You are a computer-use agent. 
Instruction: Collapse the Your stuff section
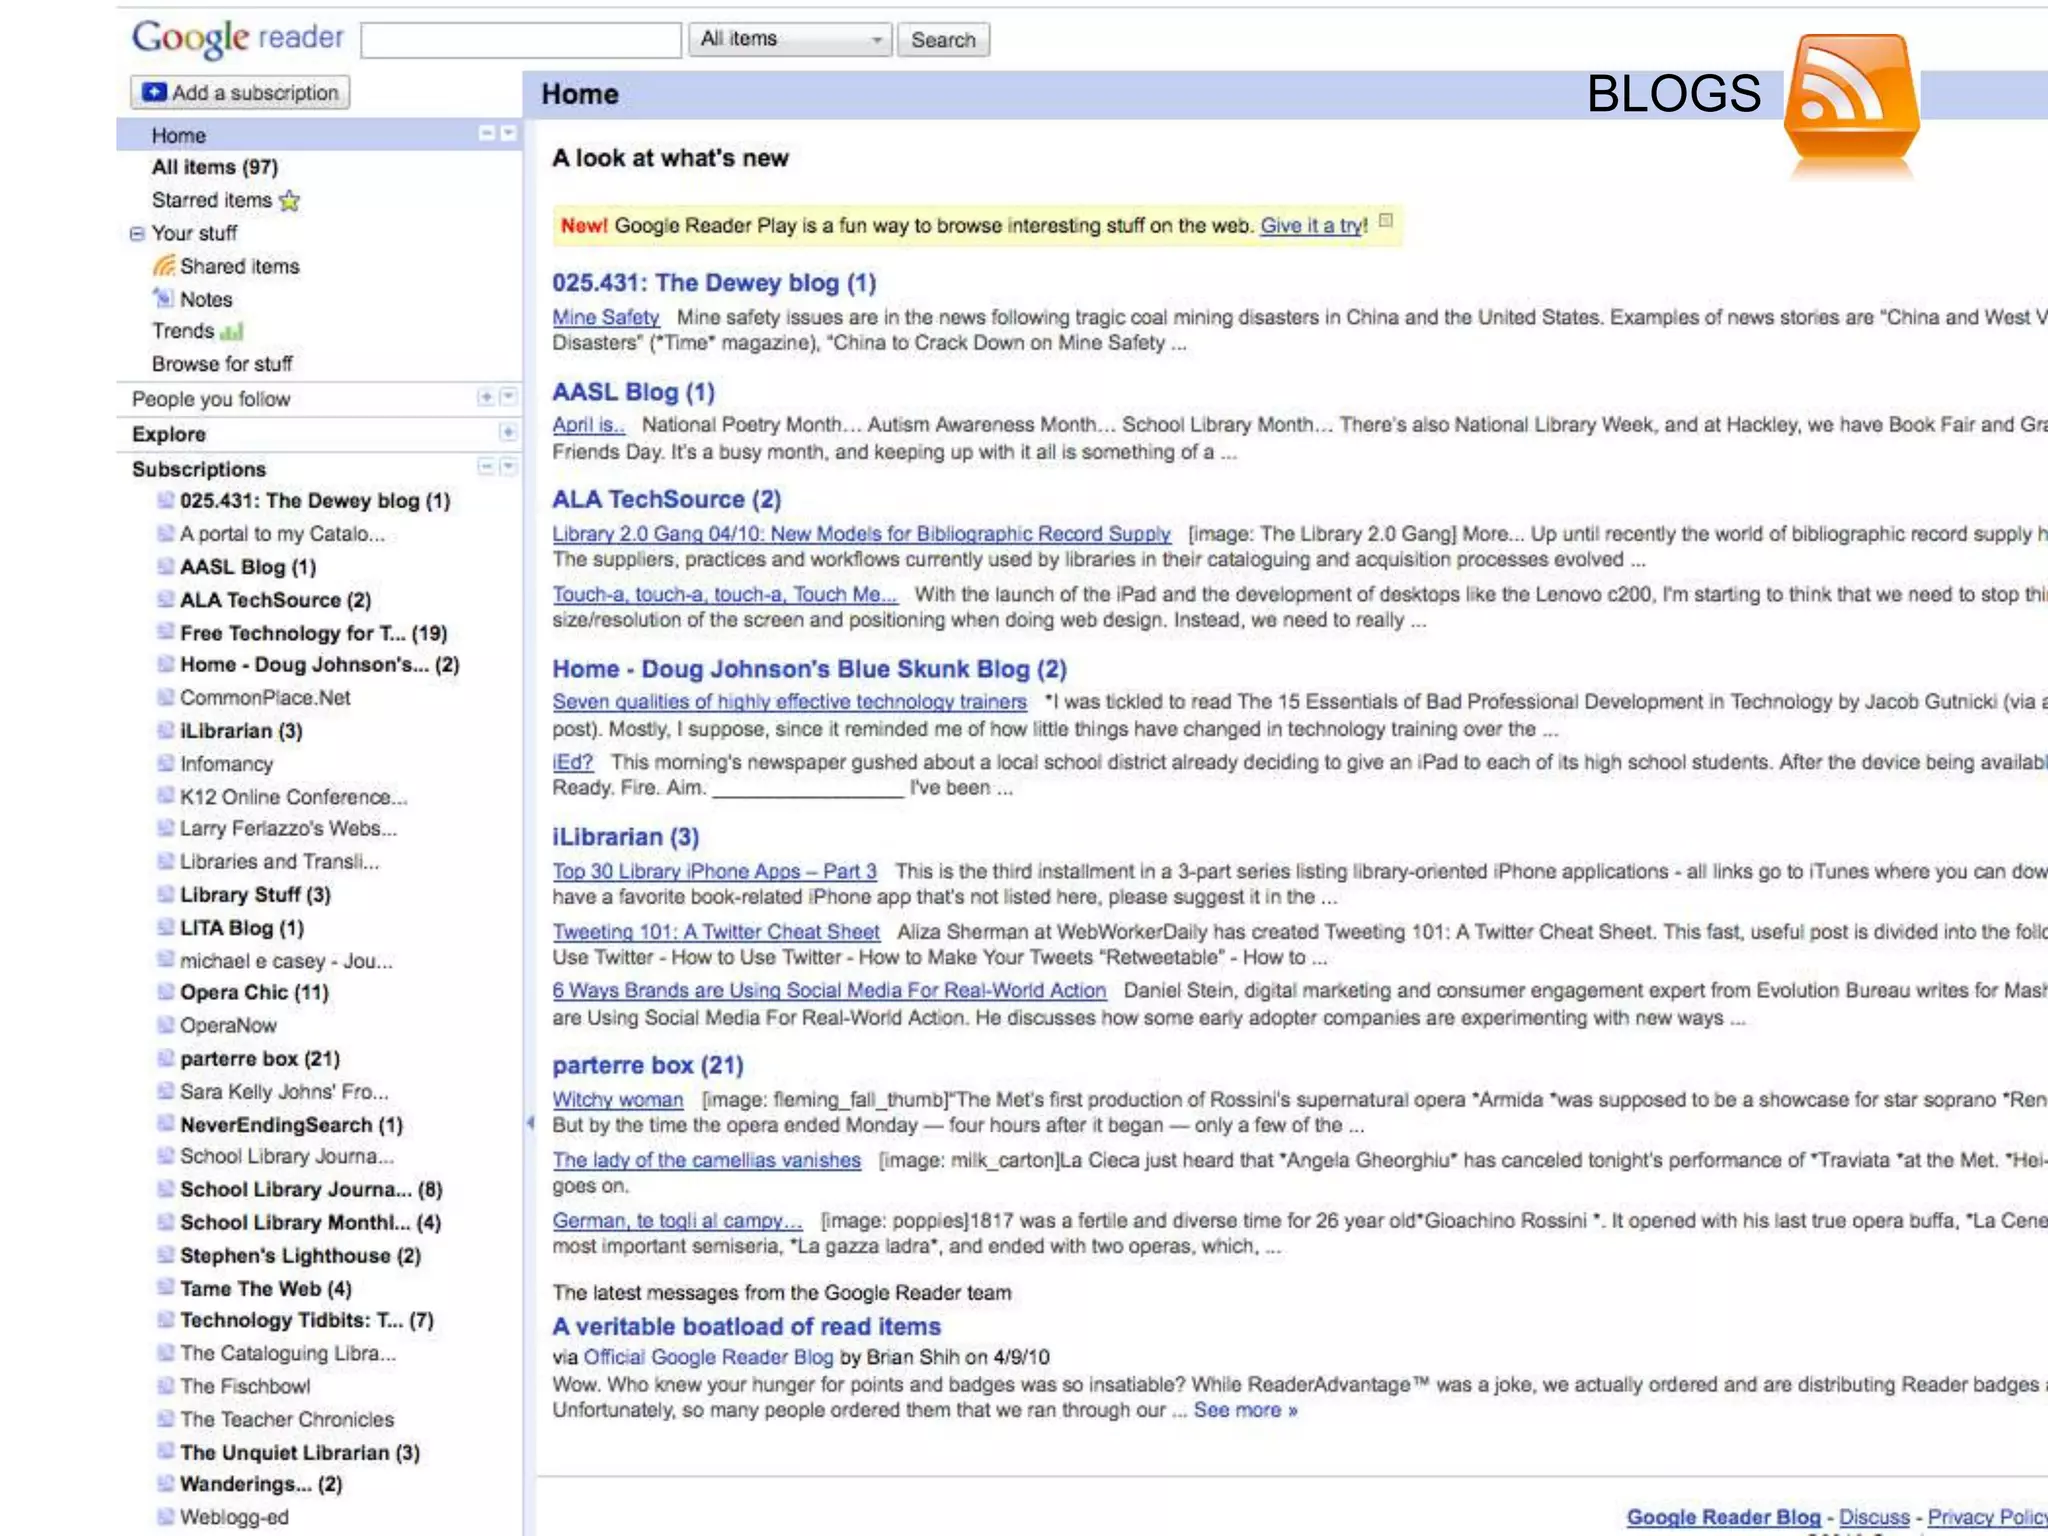point(137,234)
